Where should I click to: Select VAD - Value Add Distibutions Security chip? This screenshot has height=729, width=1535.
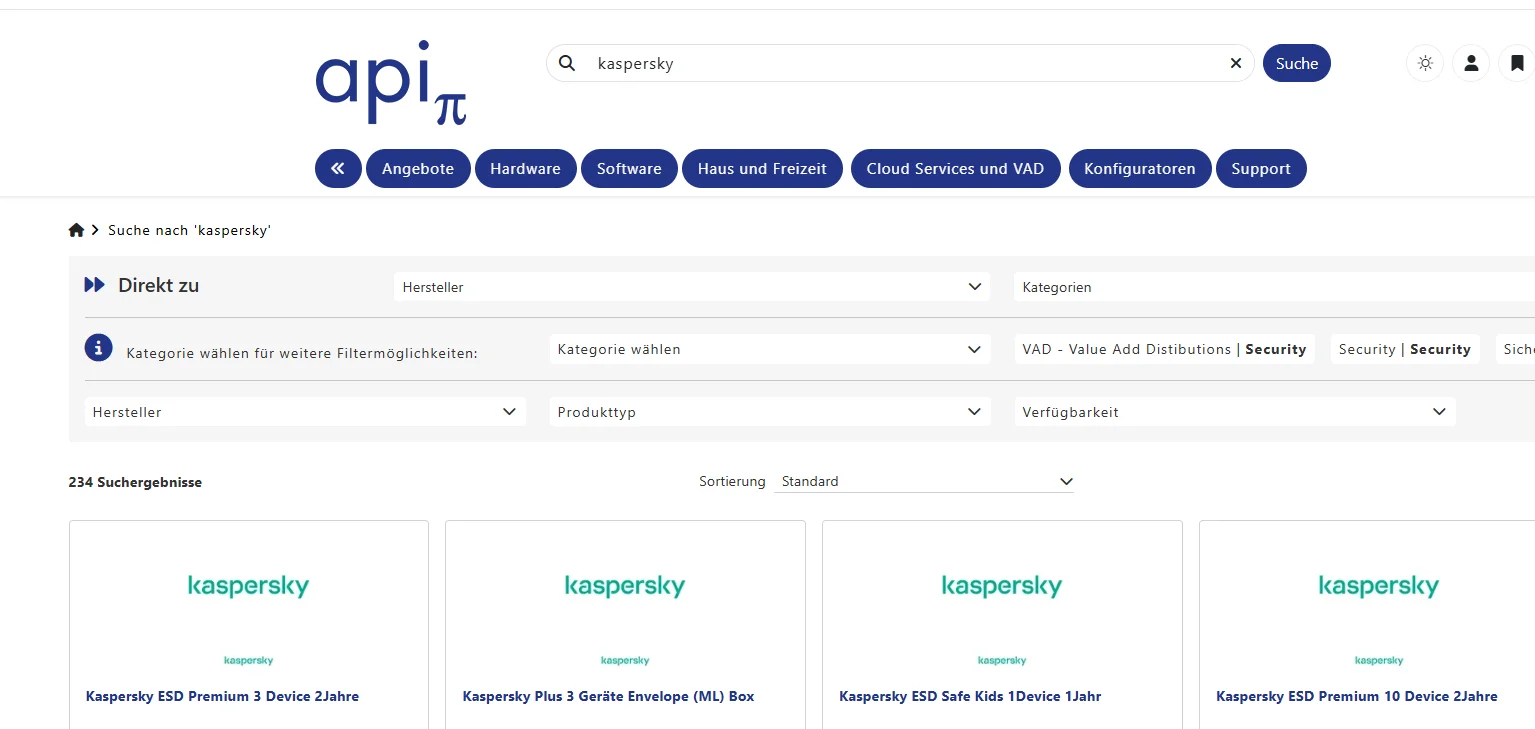[x=1164, y=349]
